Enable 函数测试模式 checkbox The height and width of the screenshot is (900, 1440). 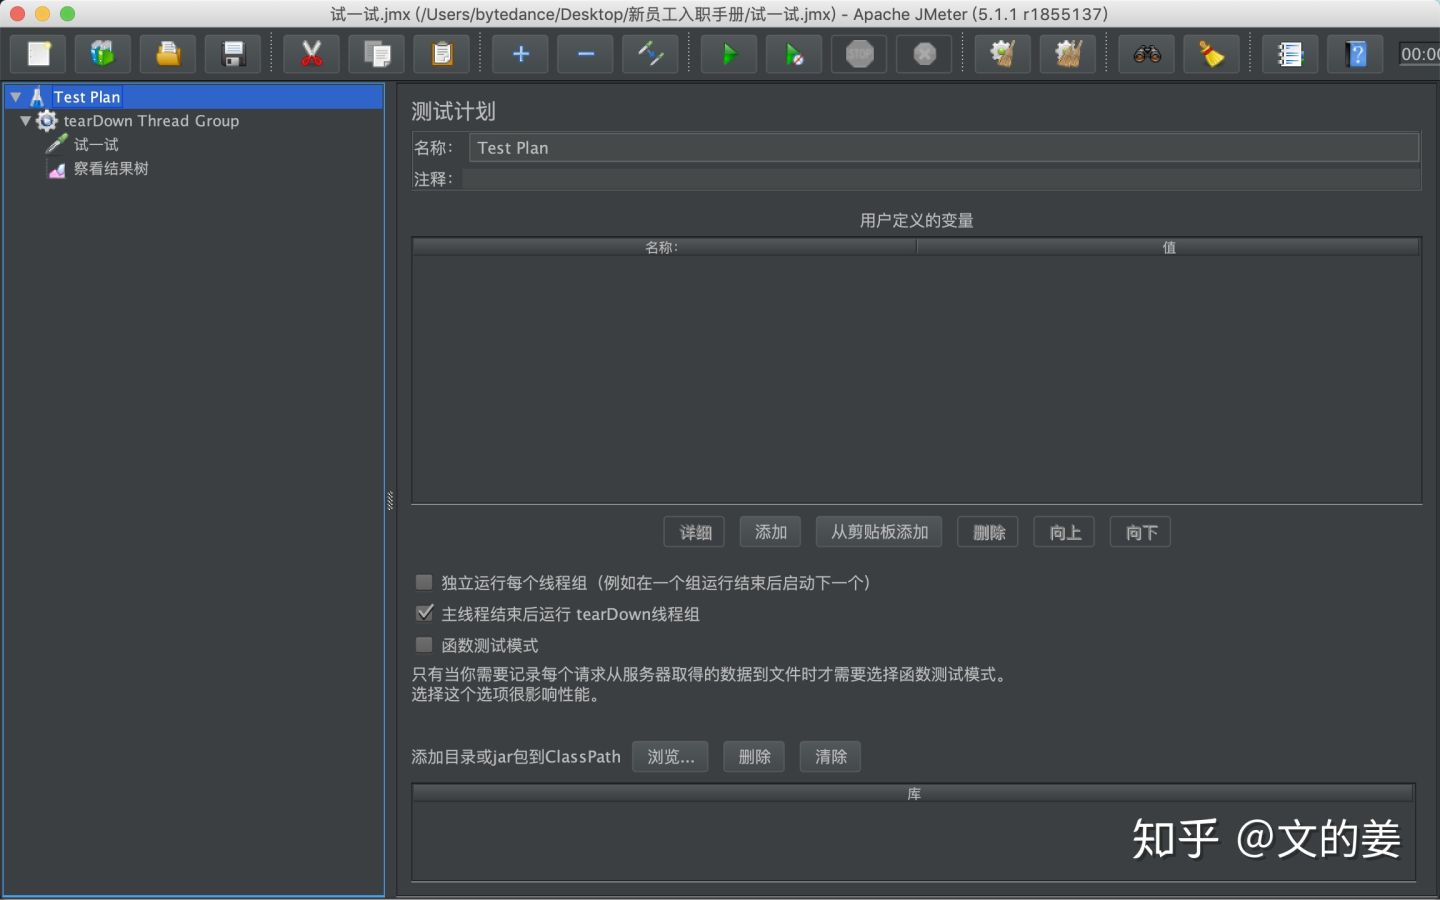424,645
